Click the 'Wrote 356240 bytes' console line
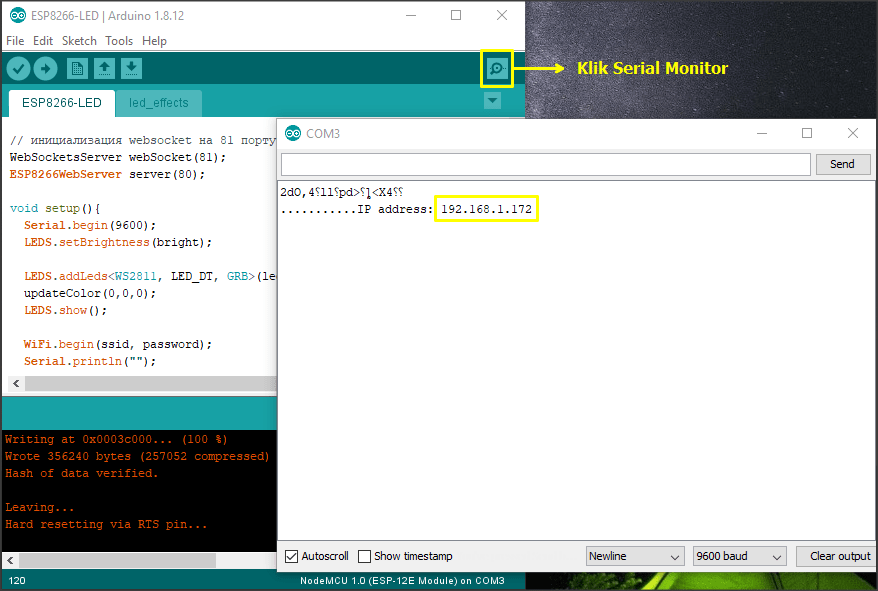Image resolution: width=878 pixels, height=591 pixels. pos(137,456)
